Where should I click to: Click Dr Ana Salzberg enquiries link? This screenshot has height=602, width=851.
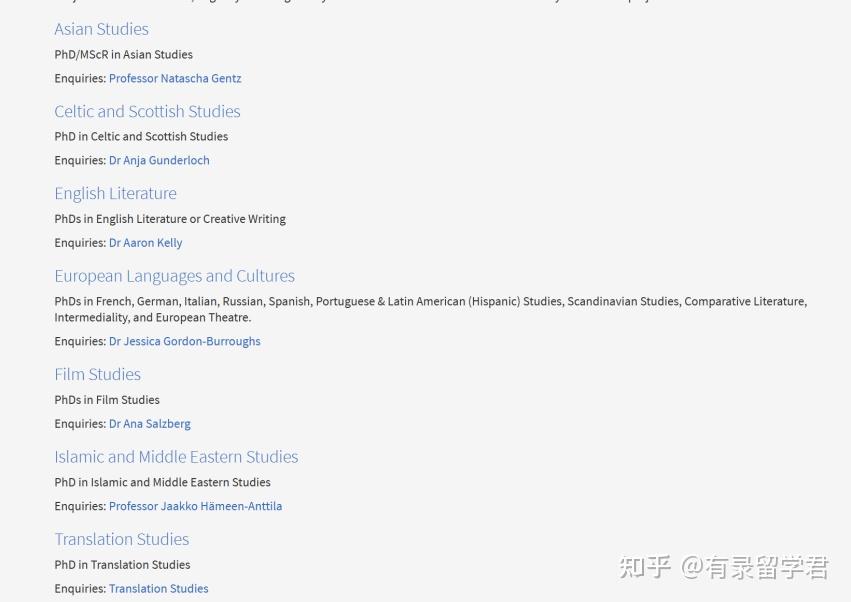click(149, 423)
